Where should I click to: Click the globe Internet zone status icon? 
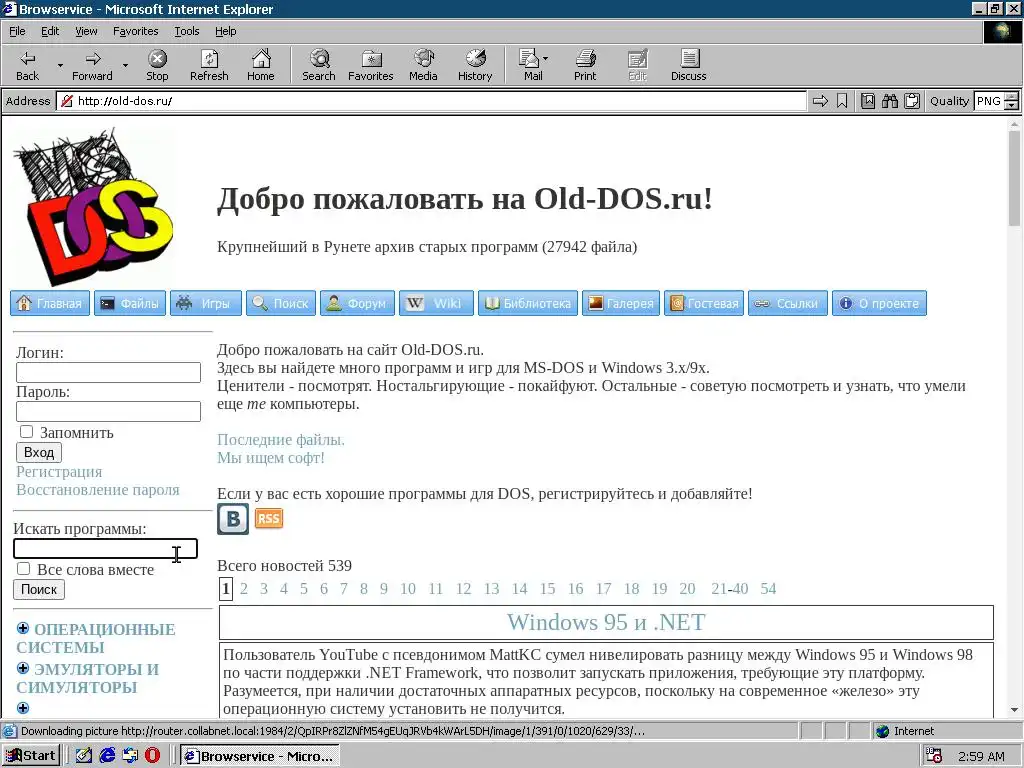point(882,731)
